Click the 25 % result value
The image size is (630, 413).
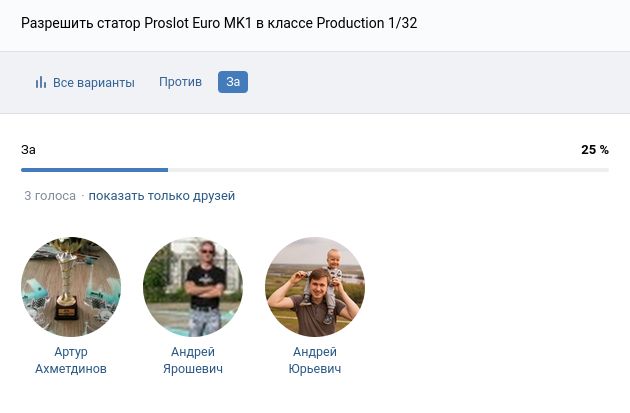594,150
